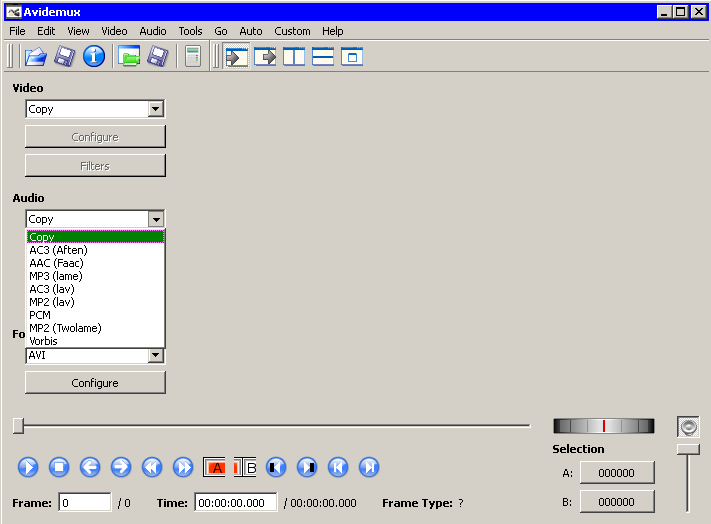Switch to output display mode icon
The image size is (711, 524).
[265, 57]
